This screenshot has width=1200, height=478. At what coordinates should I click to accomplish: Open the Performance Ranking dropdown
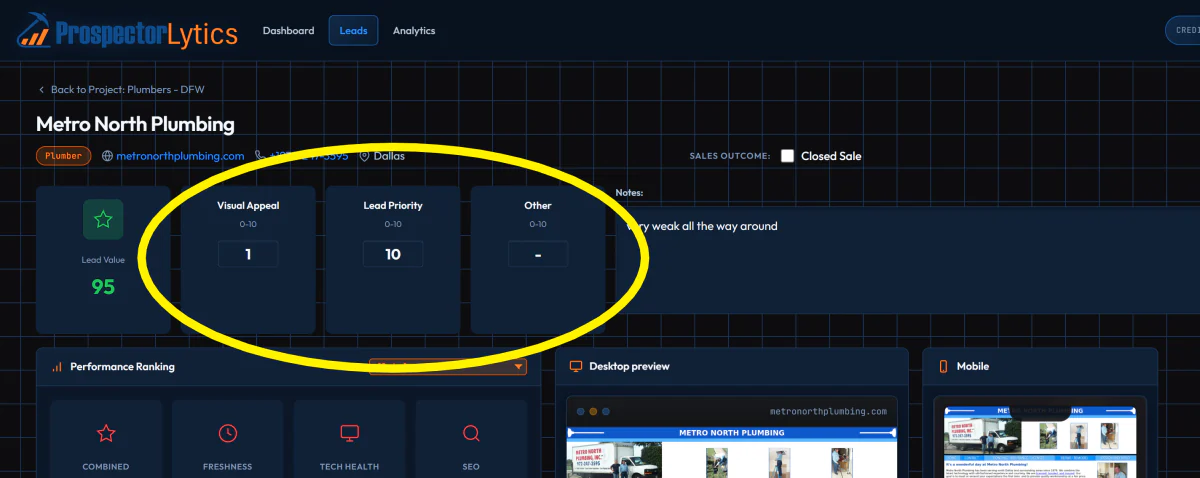coord(448,367)
